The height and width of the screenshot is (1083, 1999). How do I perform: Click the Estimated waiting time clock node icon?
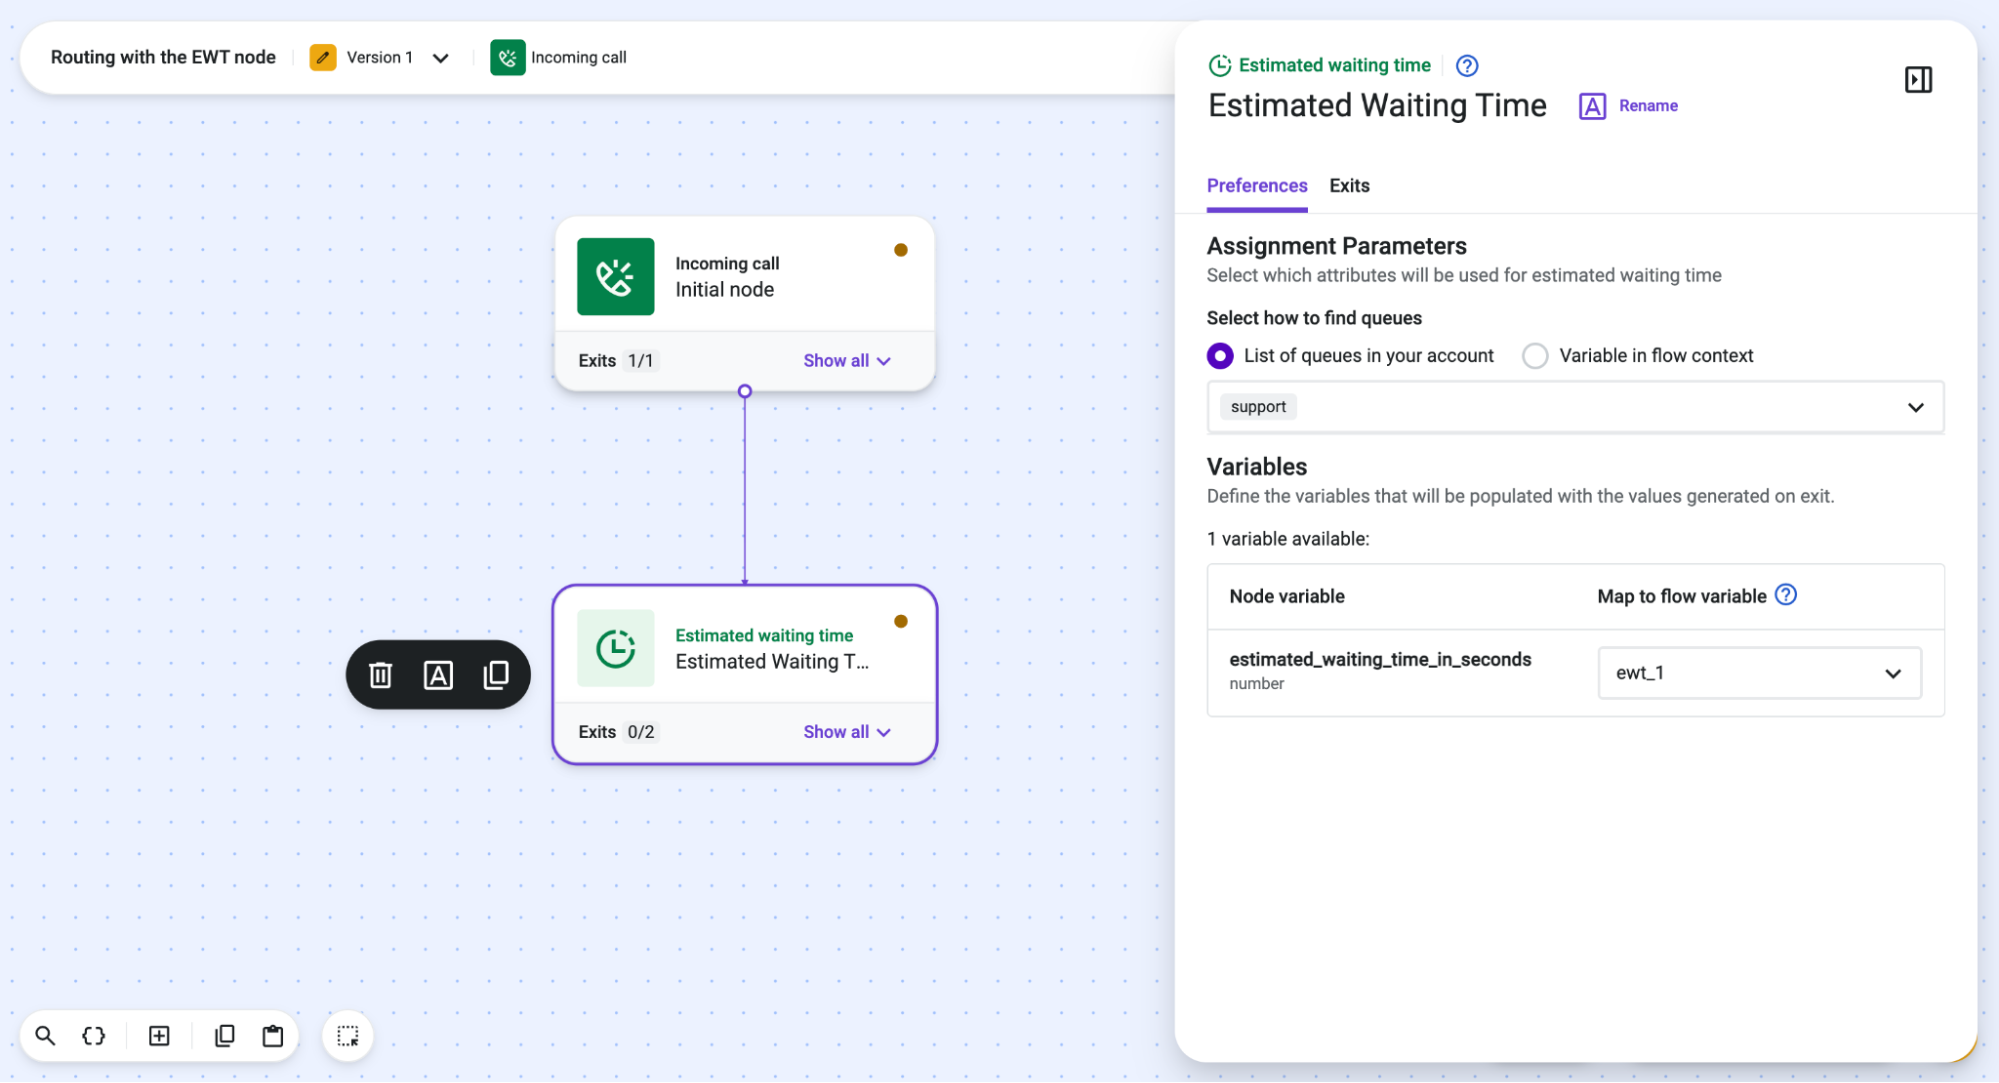pyautogui.click(x=616, y=648)
